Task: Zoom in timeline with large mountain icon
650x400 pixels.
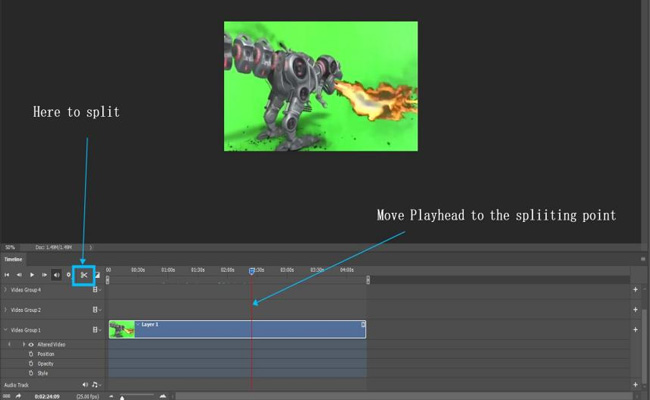Action: [163, 396]
